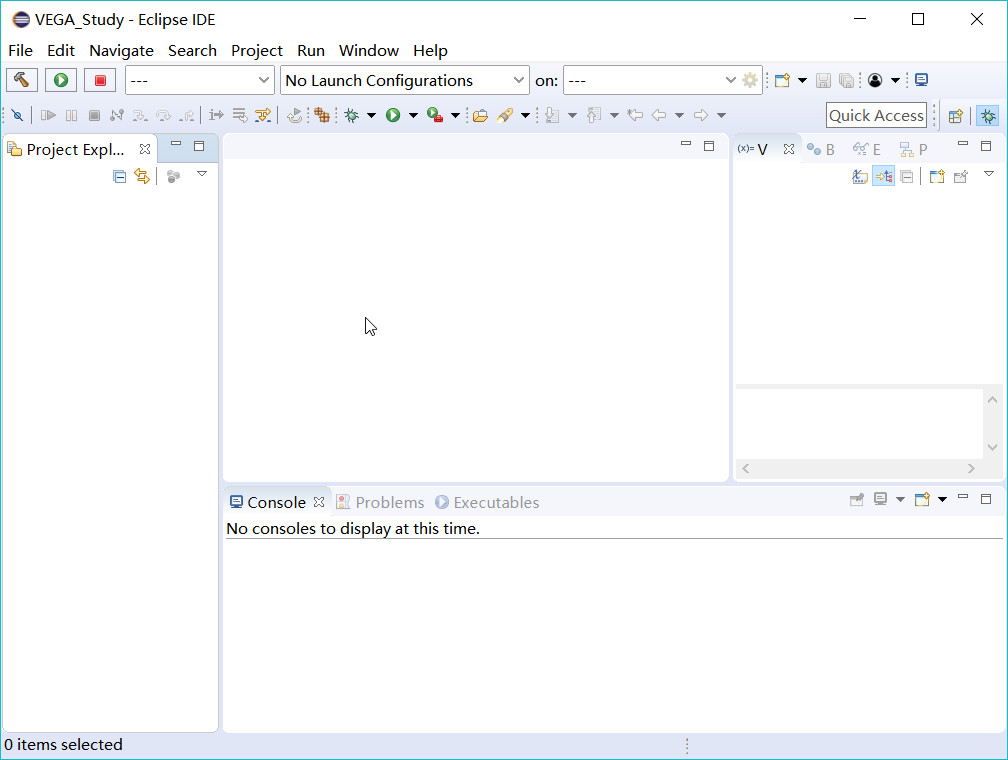Click the Drop To Frame icon
Screen dimensions: 1008x760
240,115
